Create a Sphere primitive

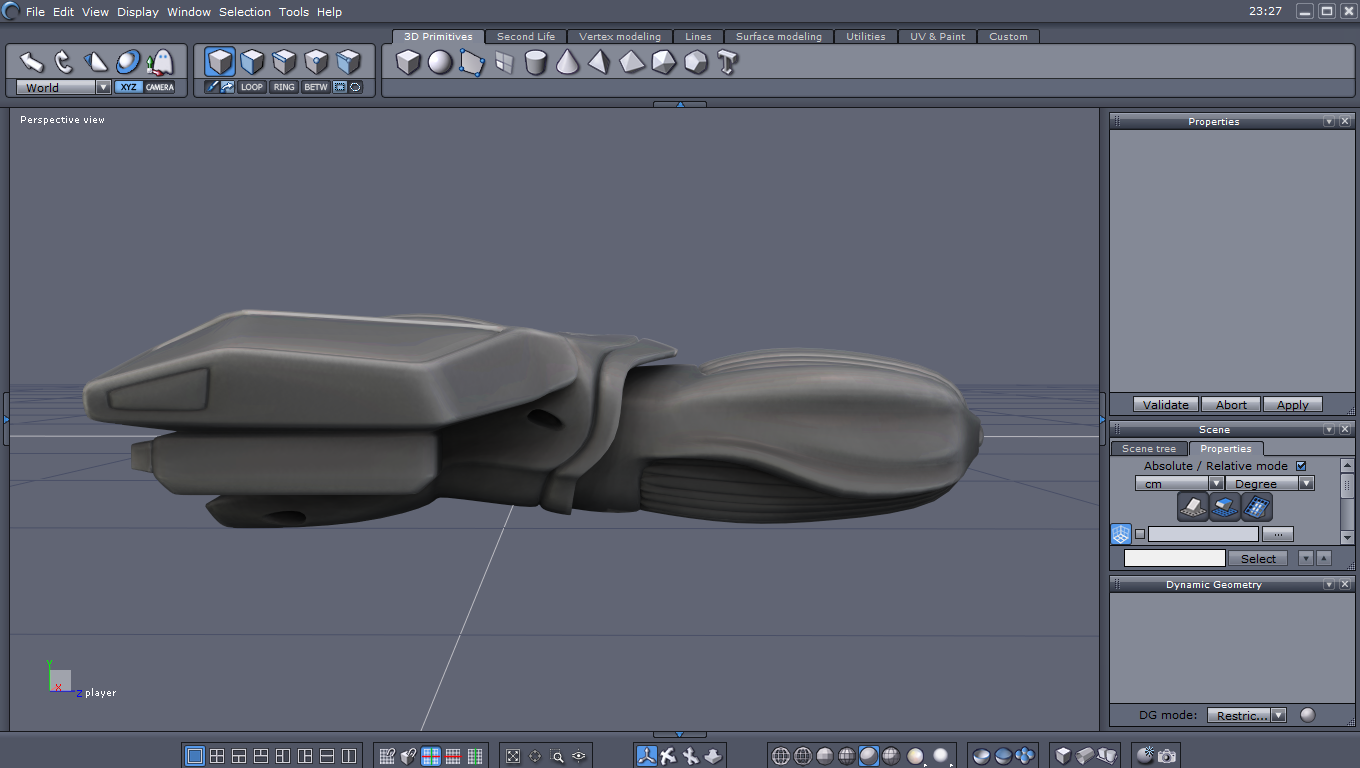440,62
